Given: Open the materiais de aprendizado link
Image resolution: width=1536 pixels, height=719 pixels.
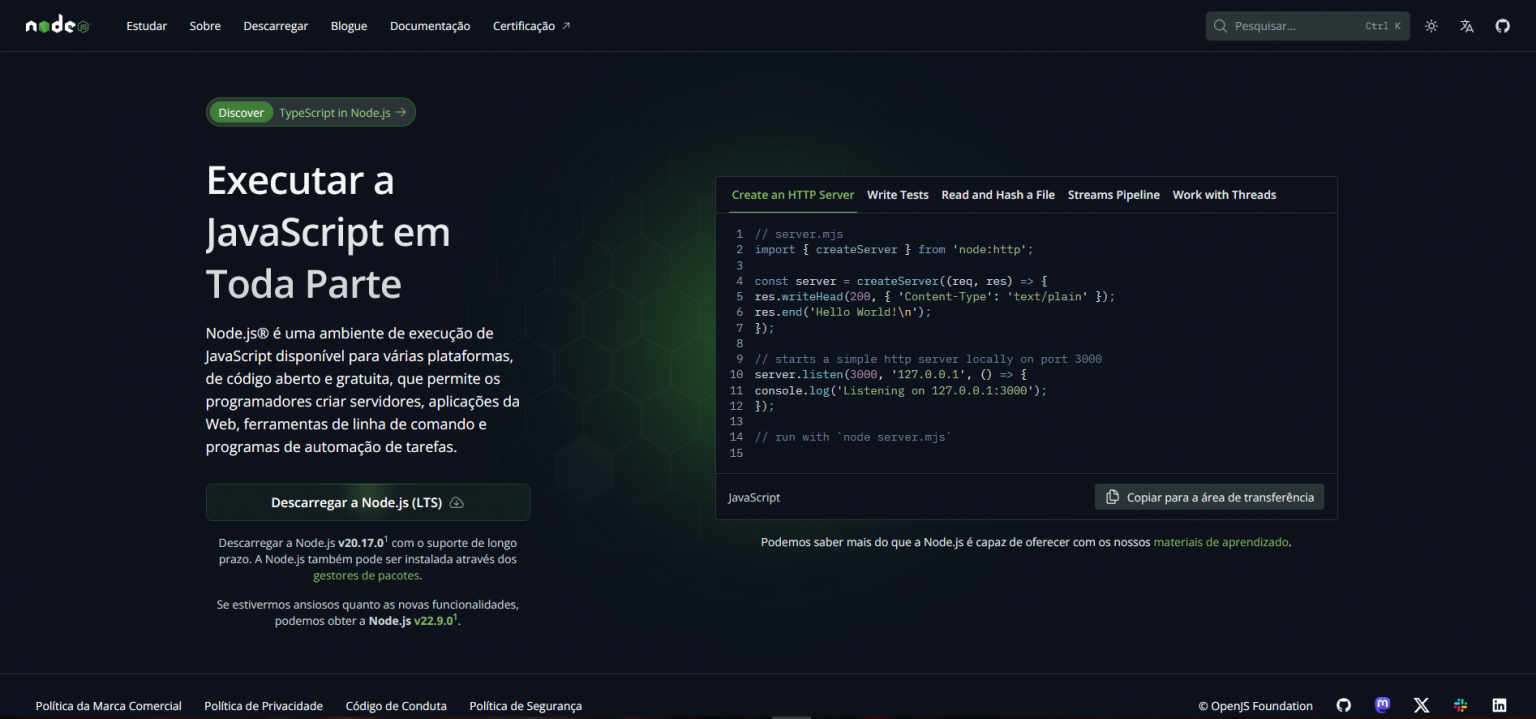Looking at the screenshot, I should click(1220, 541).
